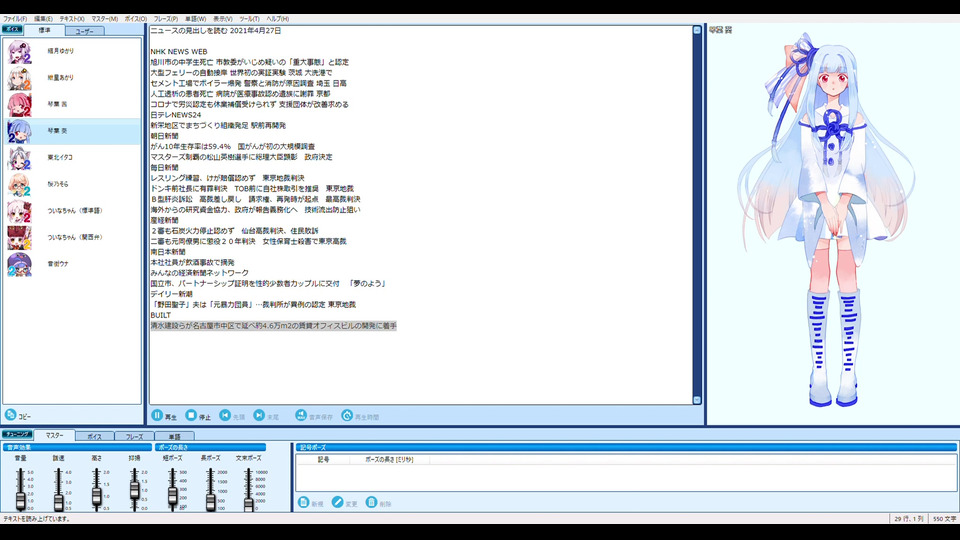Click the 音量 volume slider handle

(x=21, y=500)
